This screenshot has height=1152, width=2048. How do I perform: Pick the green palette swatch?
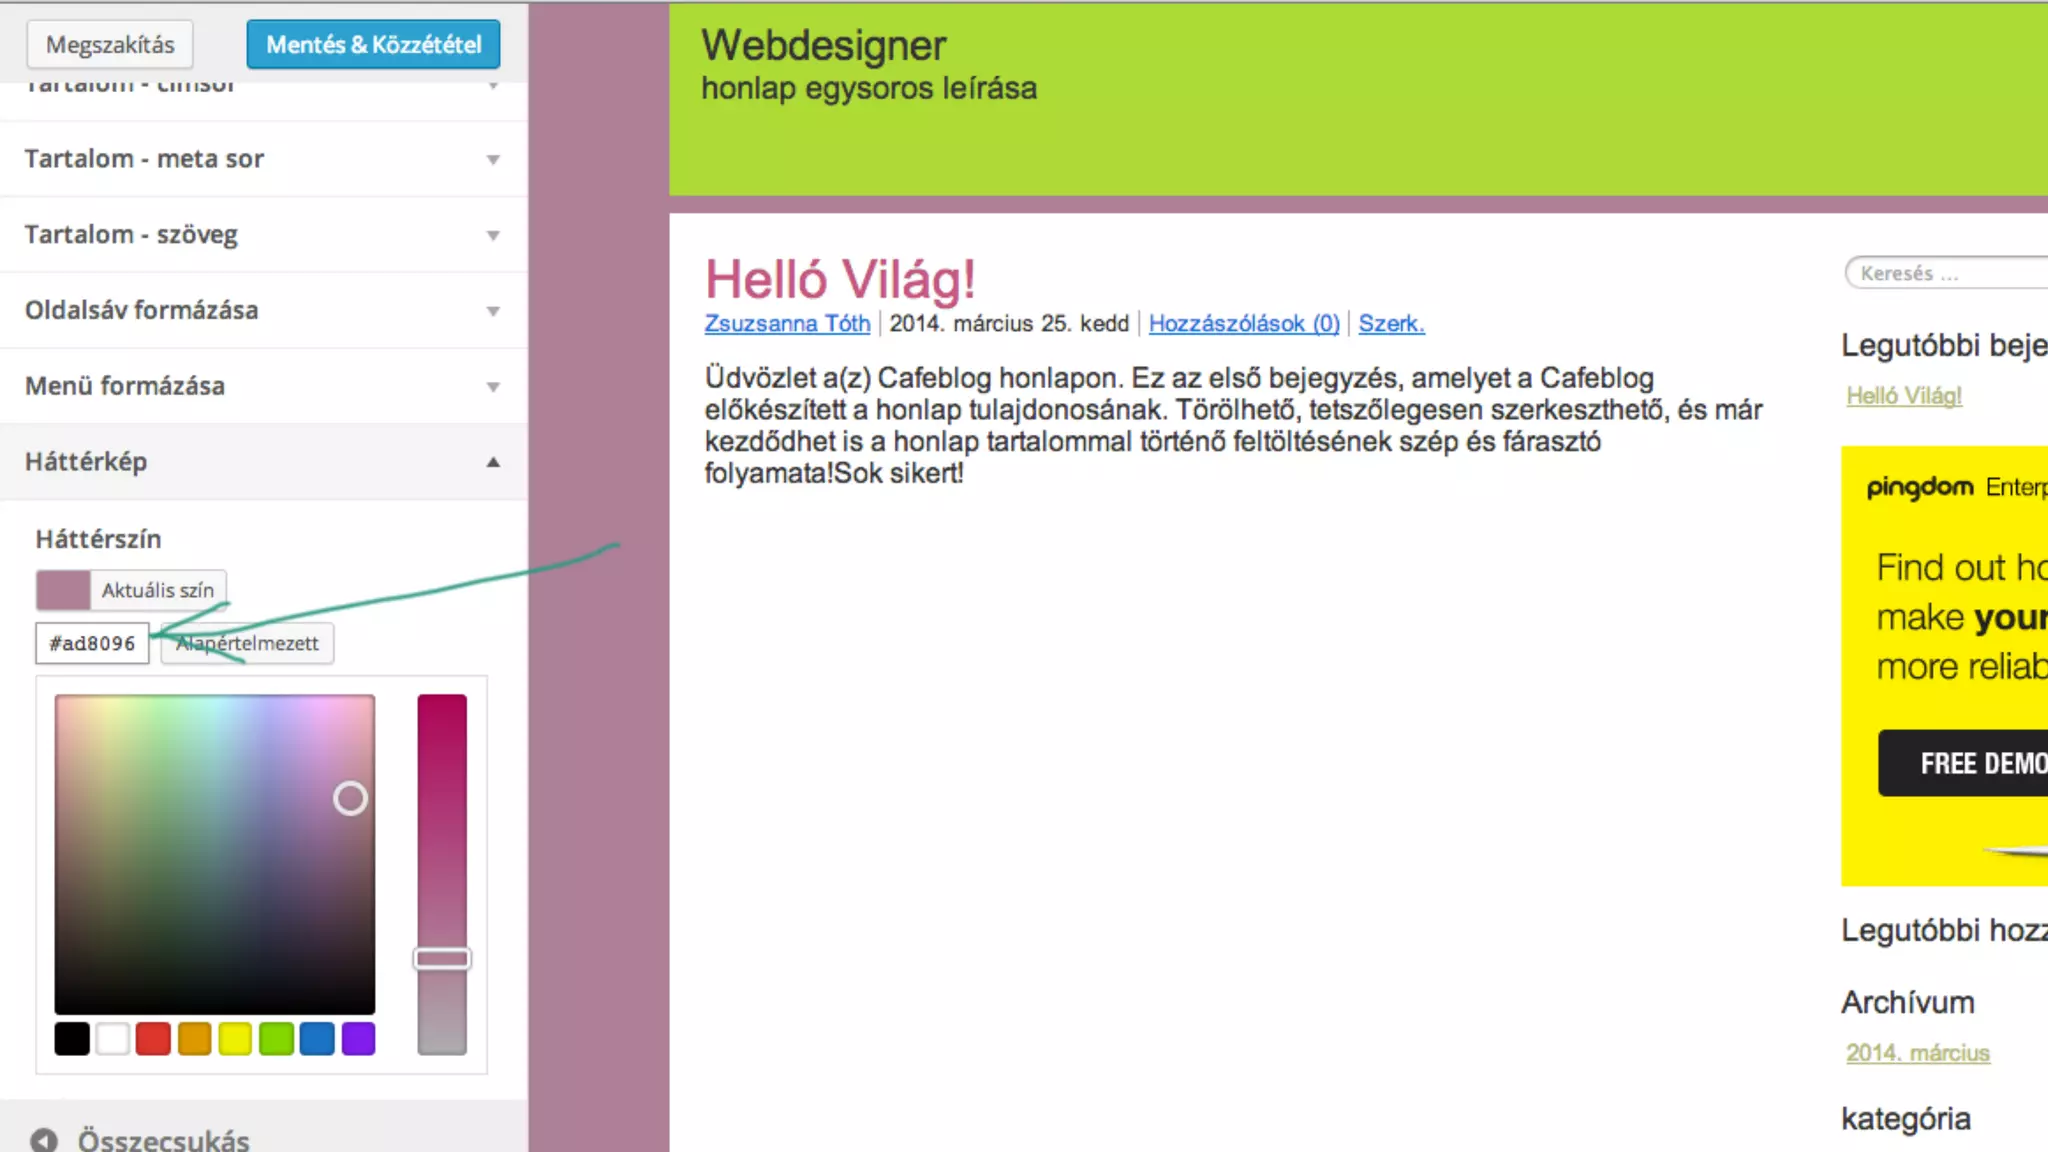(276, 1039)
